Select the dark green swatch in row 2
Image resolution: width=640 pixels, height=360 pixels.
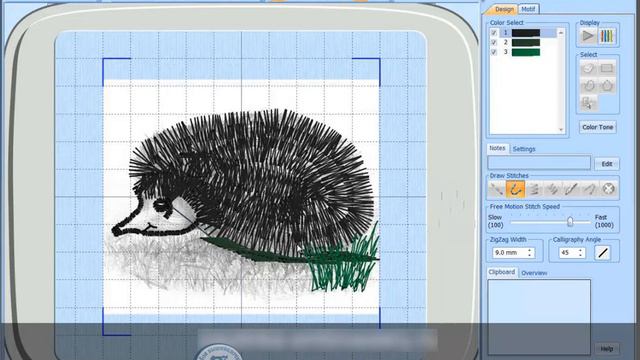[x=526, y=42]
